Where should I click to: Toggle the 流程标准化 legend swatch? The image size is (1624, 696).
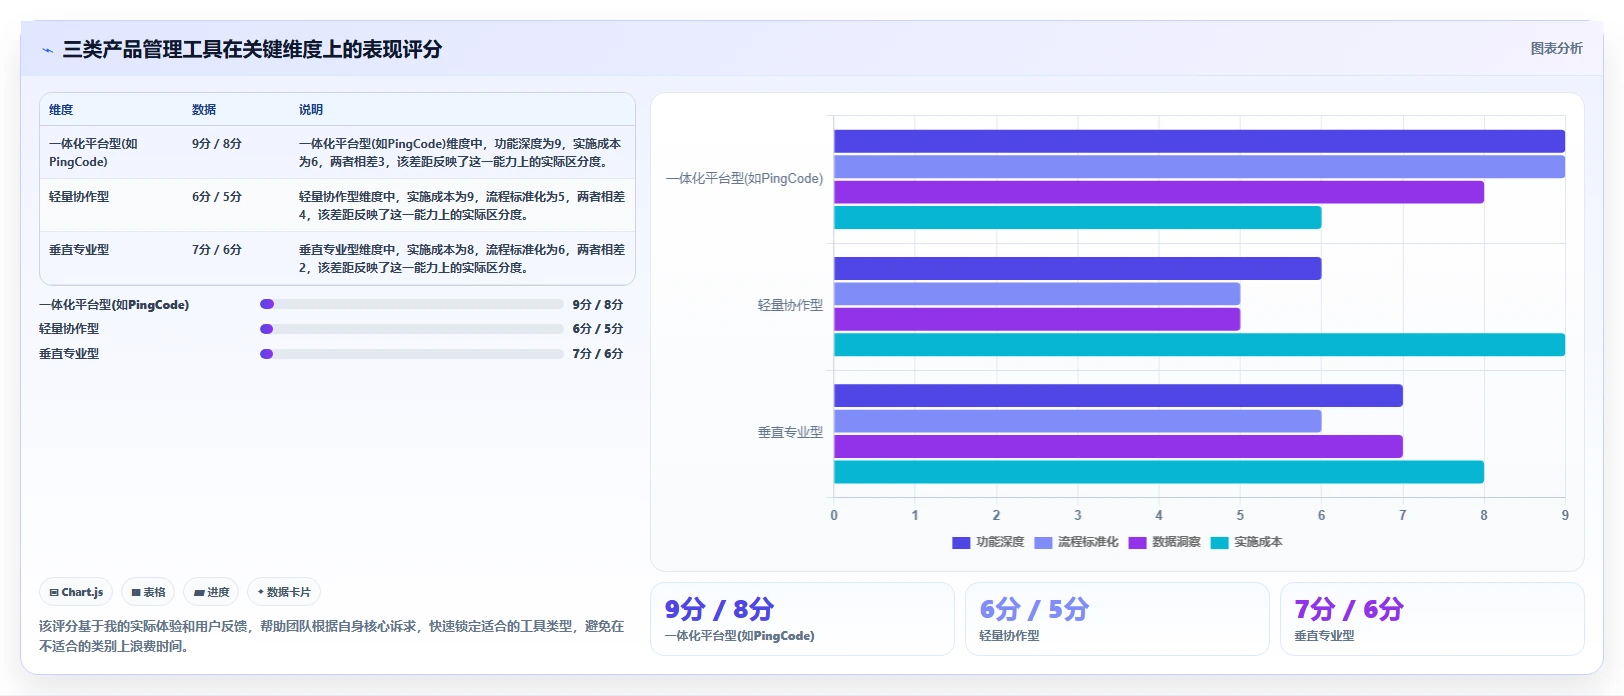(1043, 542)
